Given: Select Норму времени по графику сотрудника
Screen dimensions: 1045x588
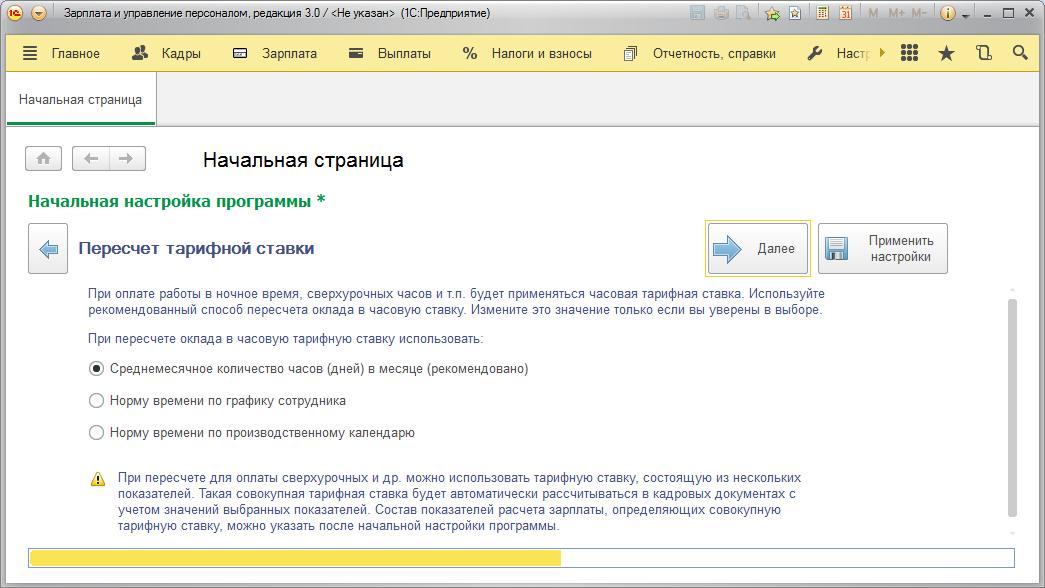Looking at the screenshot, I should point(97,401).
